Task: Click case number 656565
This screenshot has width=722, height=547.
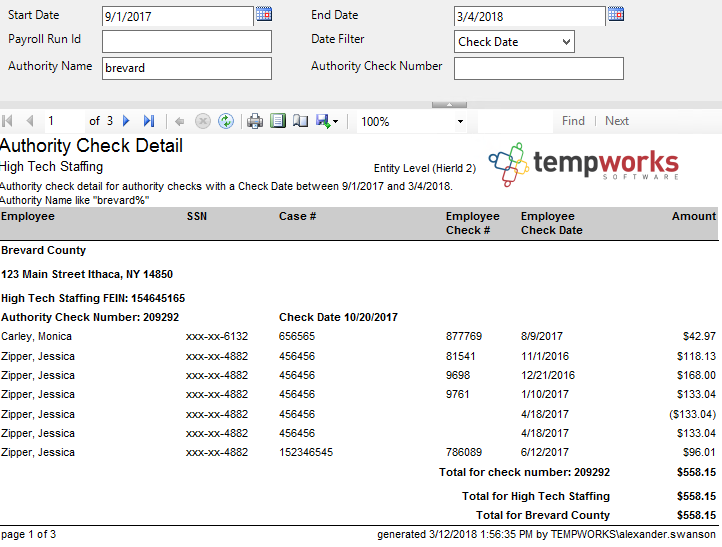Action: [297, 337]
